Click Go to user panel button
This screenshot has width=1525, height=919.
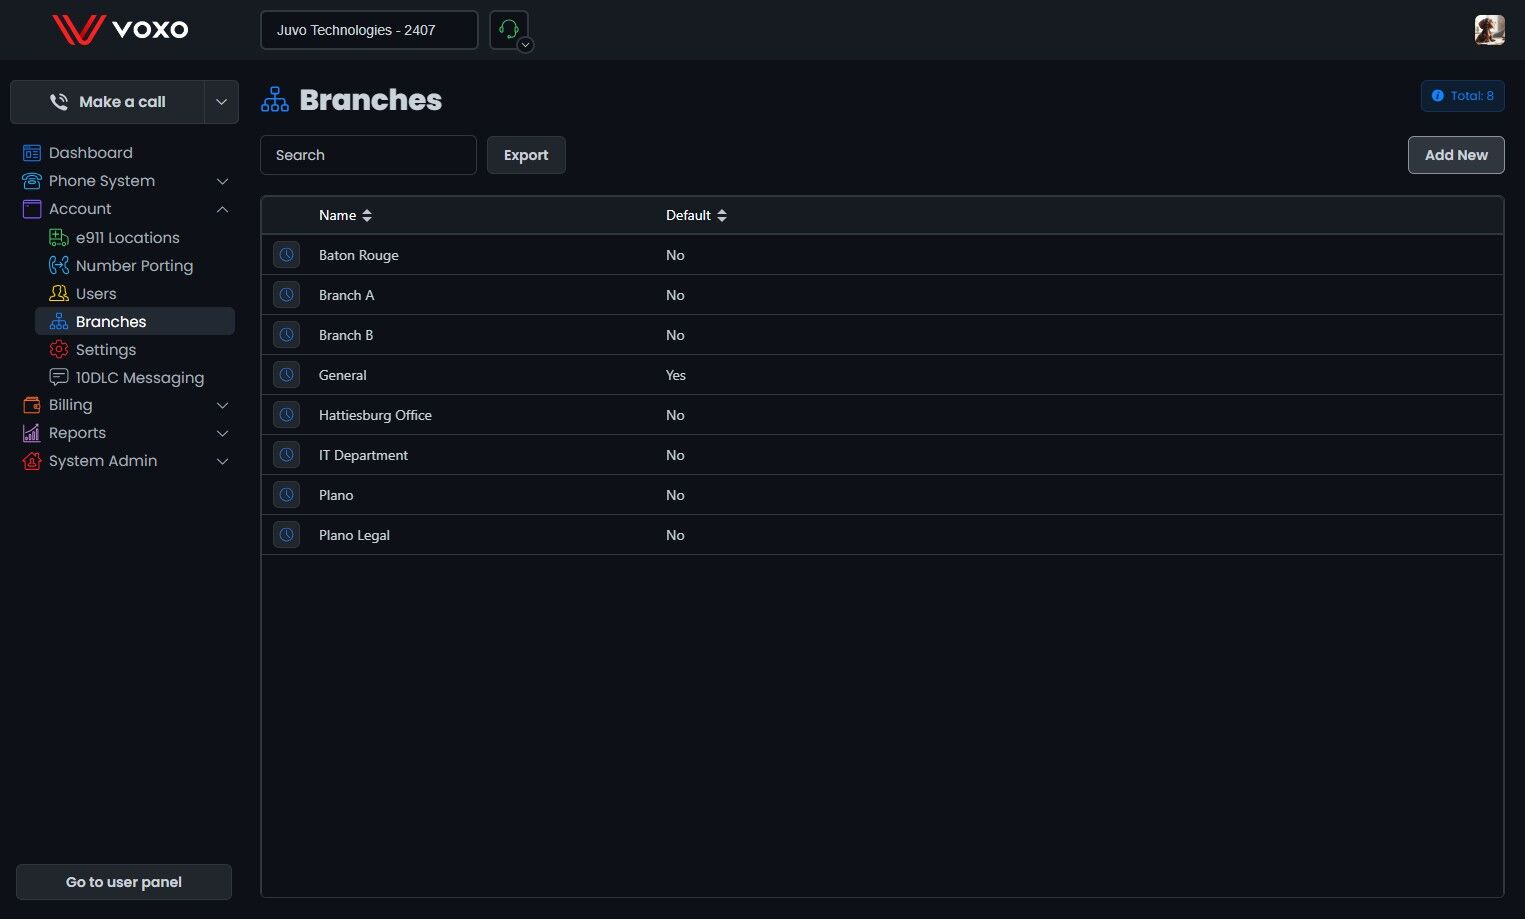coord(124,882)
